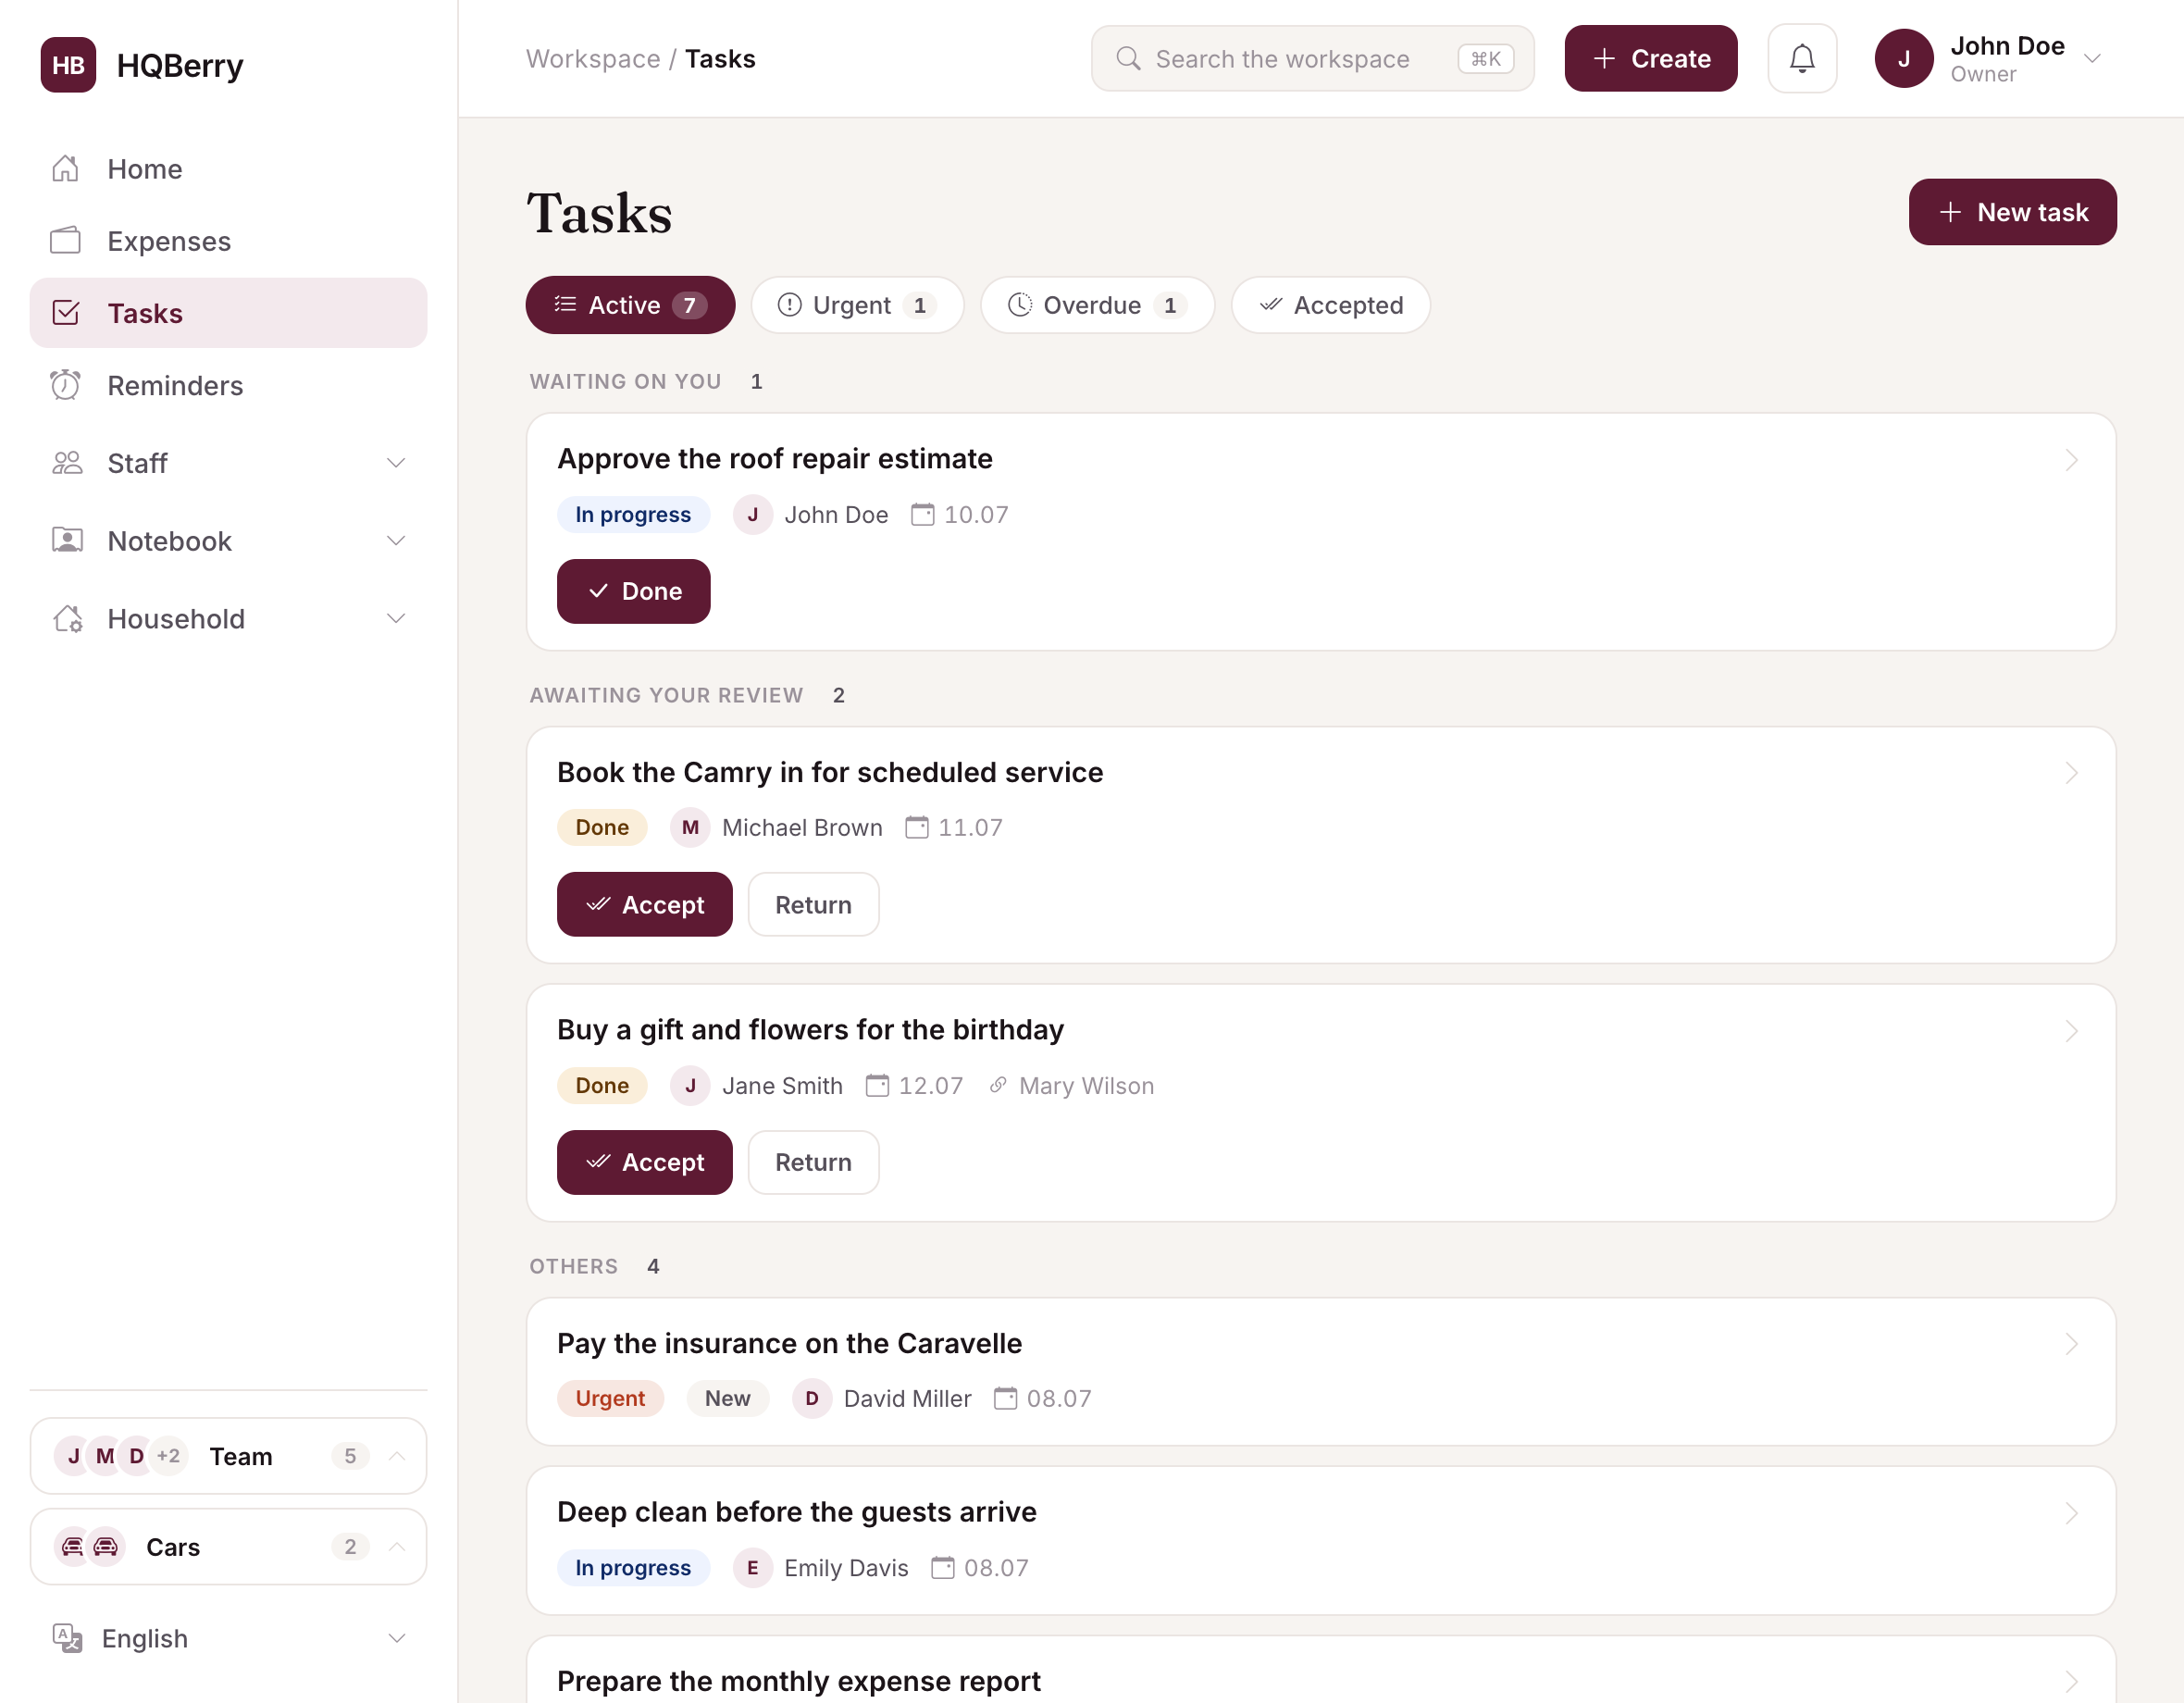
Task: Click the New badge on Caravelle task
Action: tap(727, 1399)
